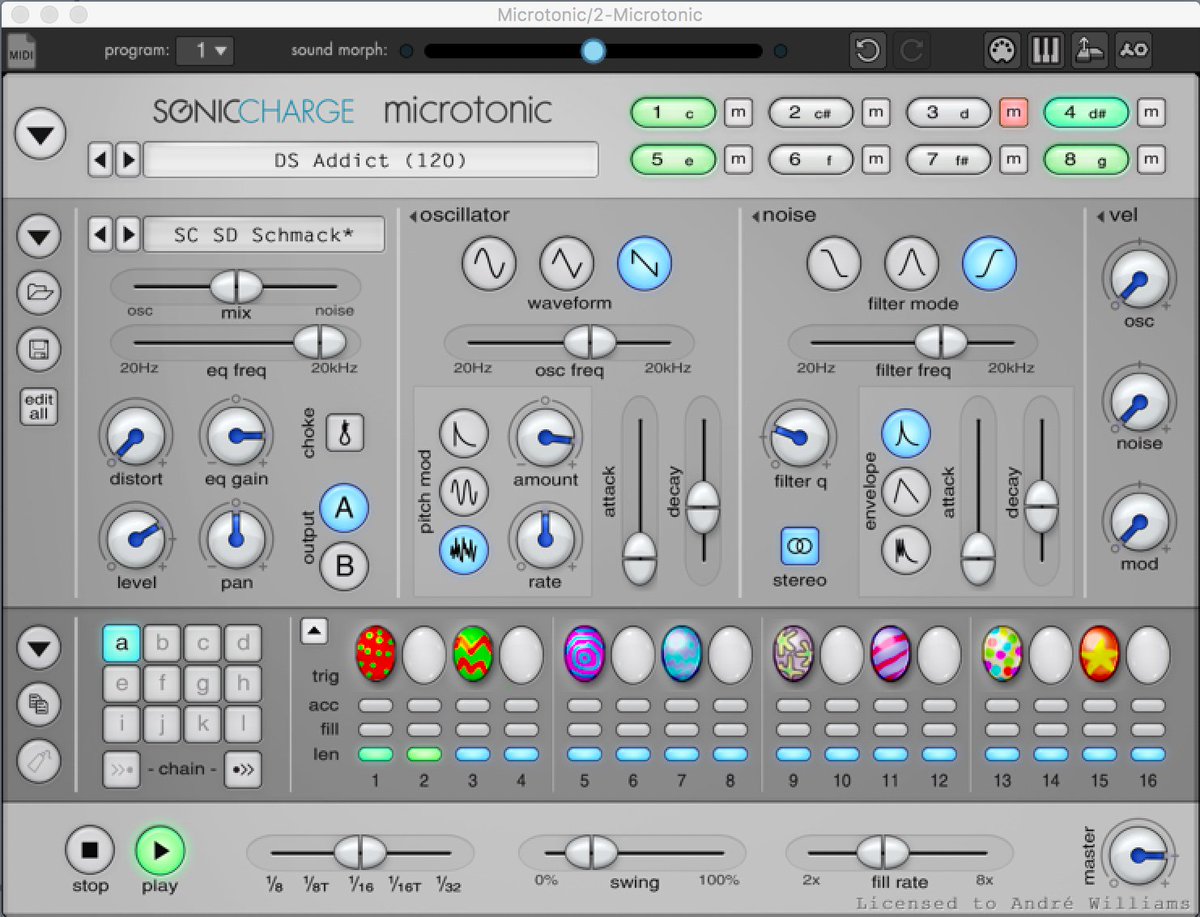Image resolution: width=1200 pixels, height=917 pixels.
Task: Select the sawtooth oscillator waveform
Action: (x=645, y=264)
